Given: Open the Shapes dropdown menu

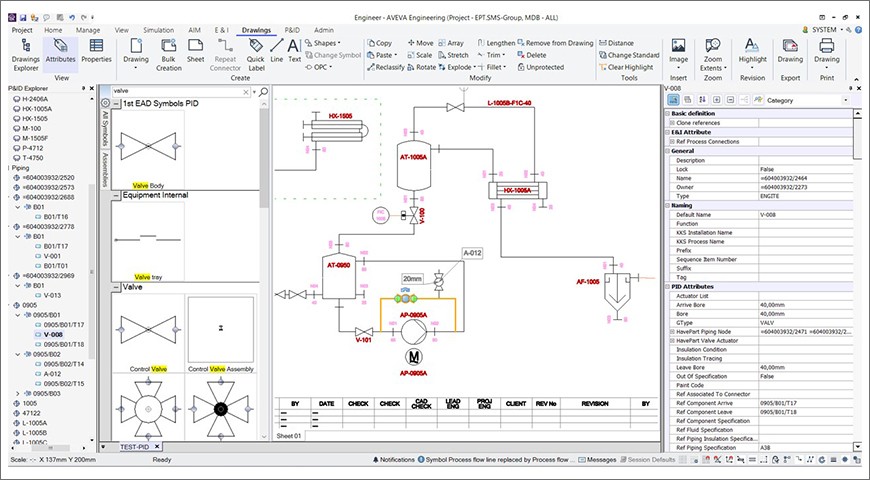Looking at the screenshot, I should point(323,43).
